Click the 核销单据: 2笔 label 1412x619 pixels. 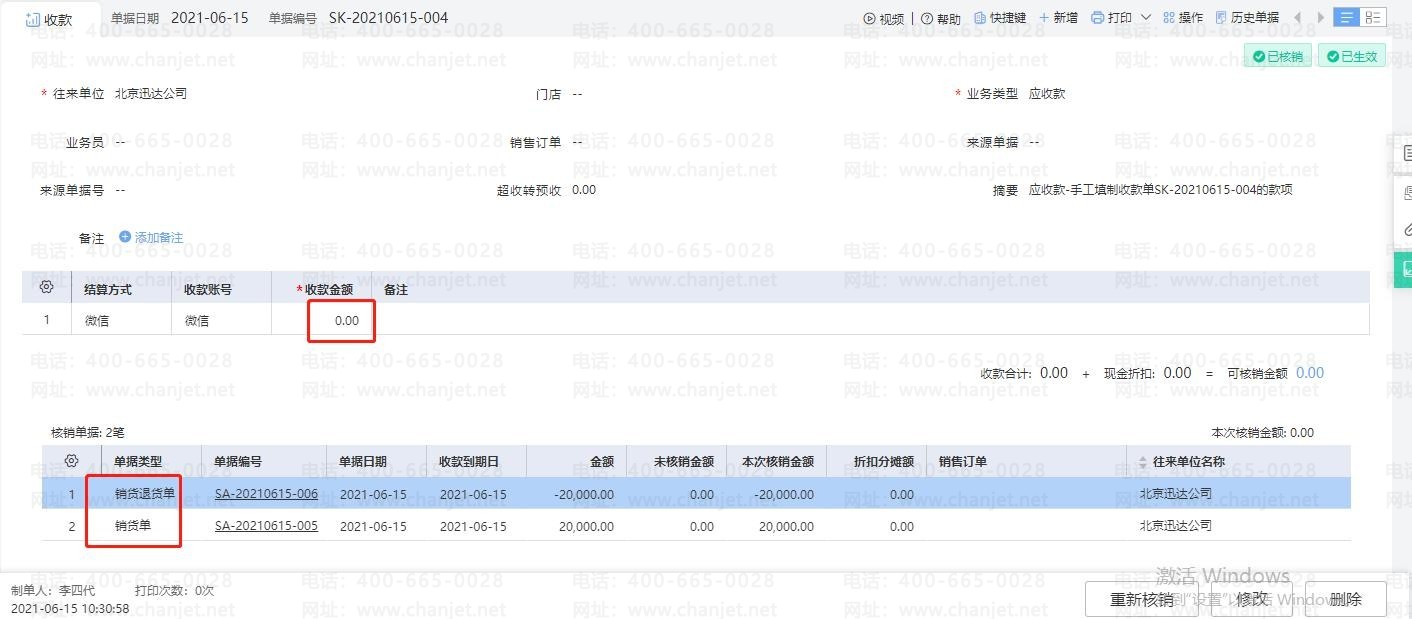coord(87,433)
